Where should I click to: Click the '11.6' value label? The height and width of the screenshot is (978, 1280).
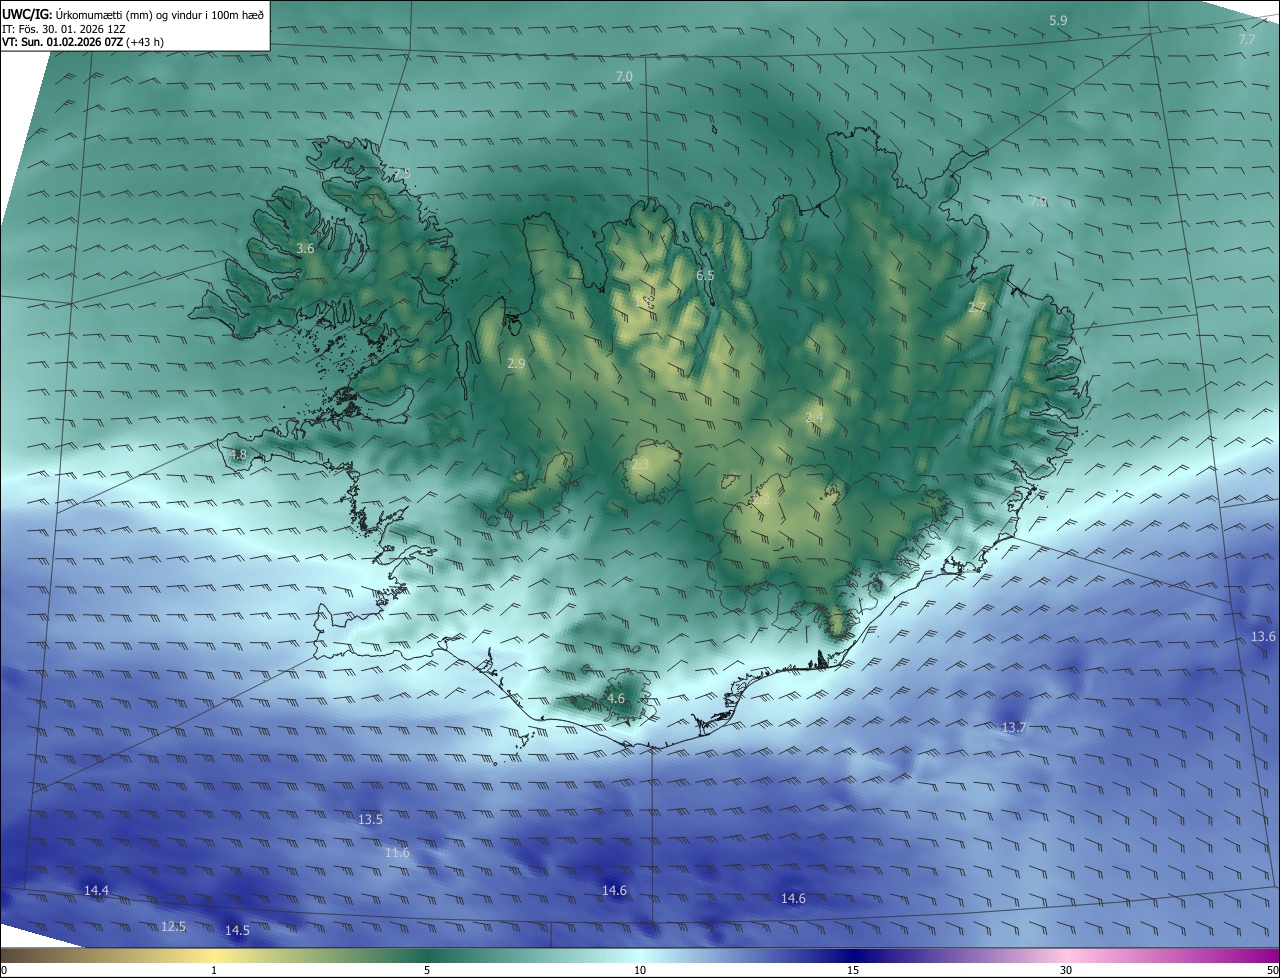(x=397, y=853)
